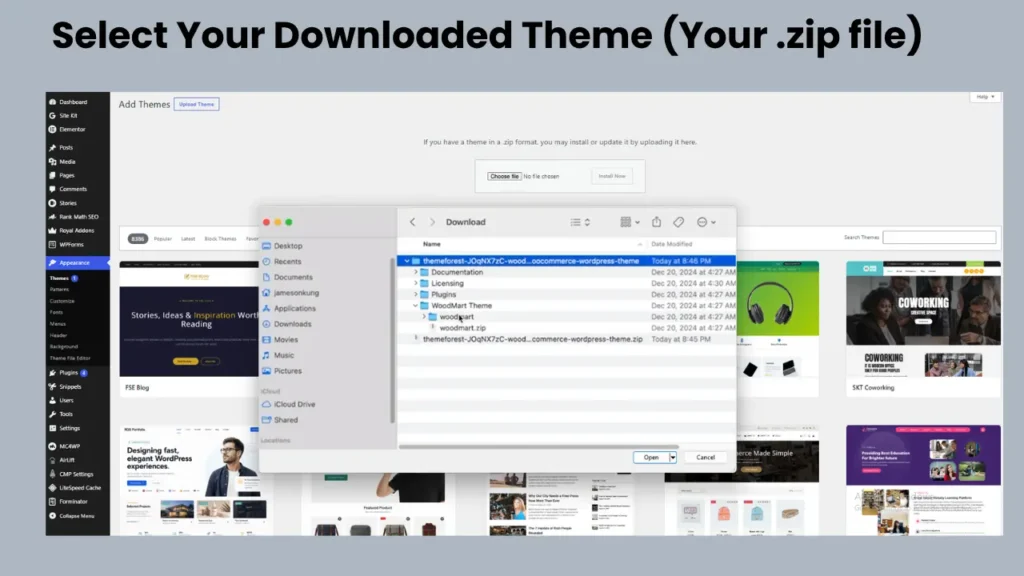Open the grid grouping icon menu
Screen dimensions: 1024x576
click(x=630, y=222)
